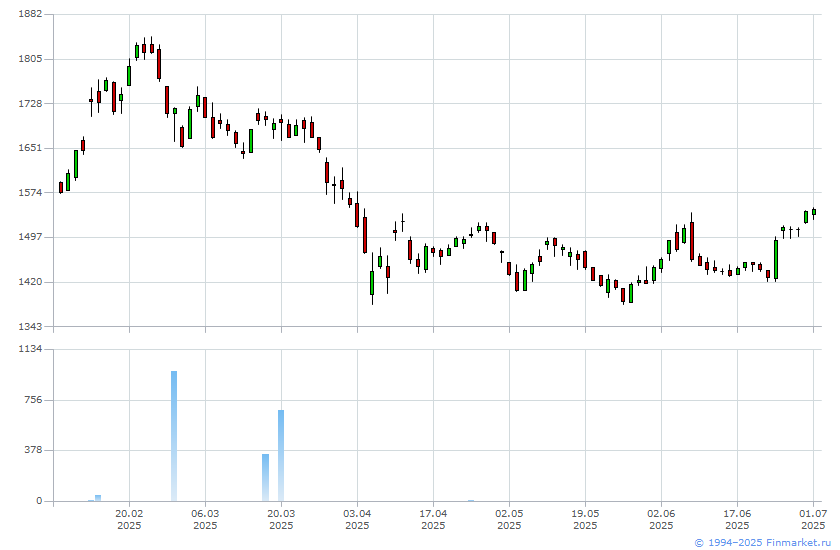840x550 pixels.
Task: Open the Finmarket.ru copyright link
Action: [x=764, y=543]
